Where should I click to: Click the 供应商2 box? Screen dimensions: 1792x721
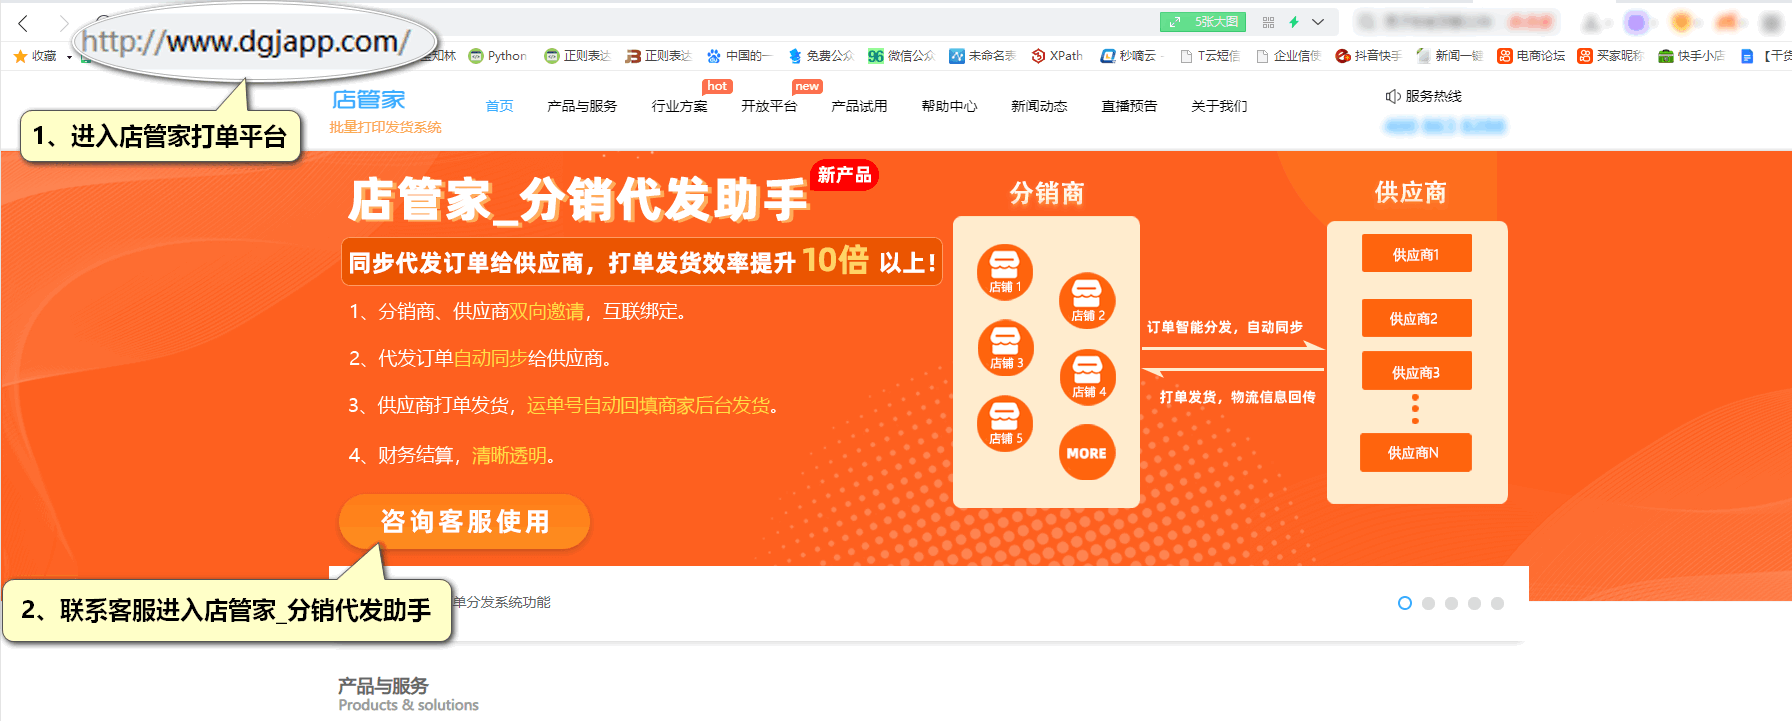[1416, 318]
